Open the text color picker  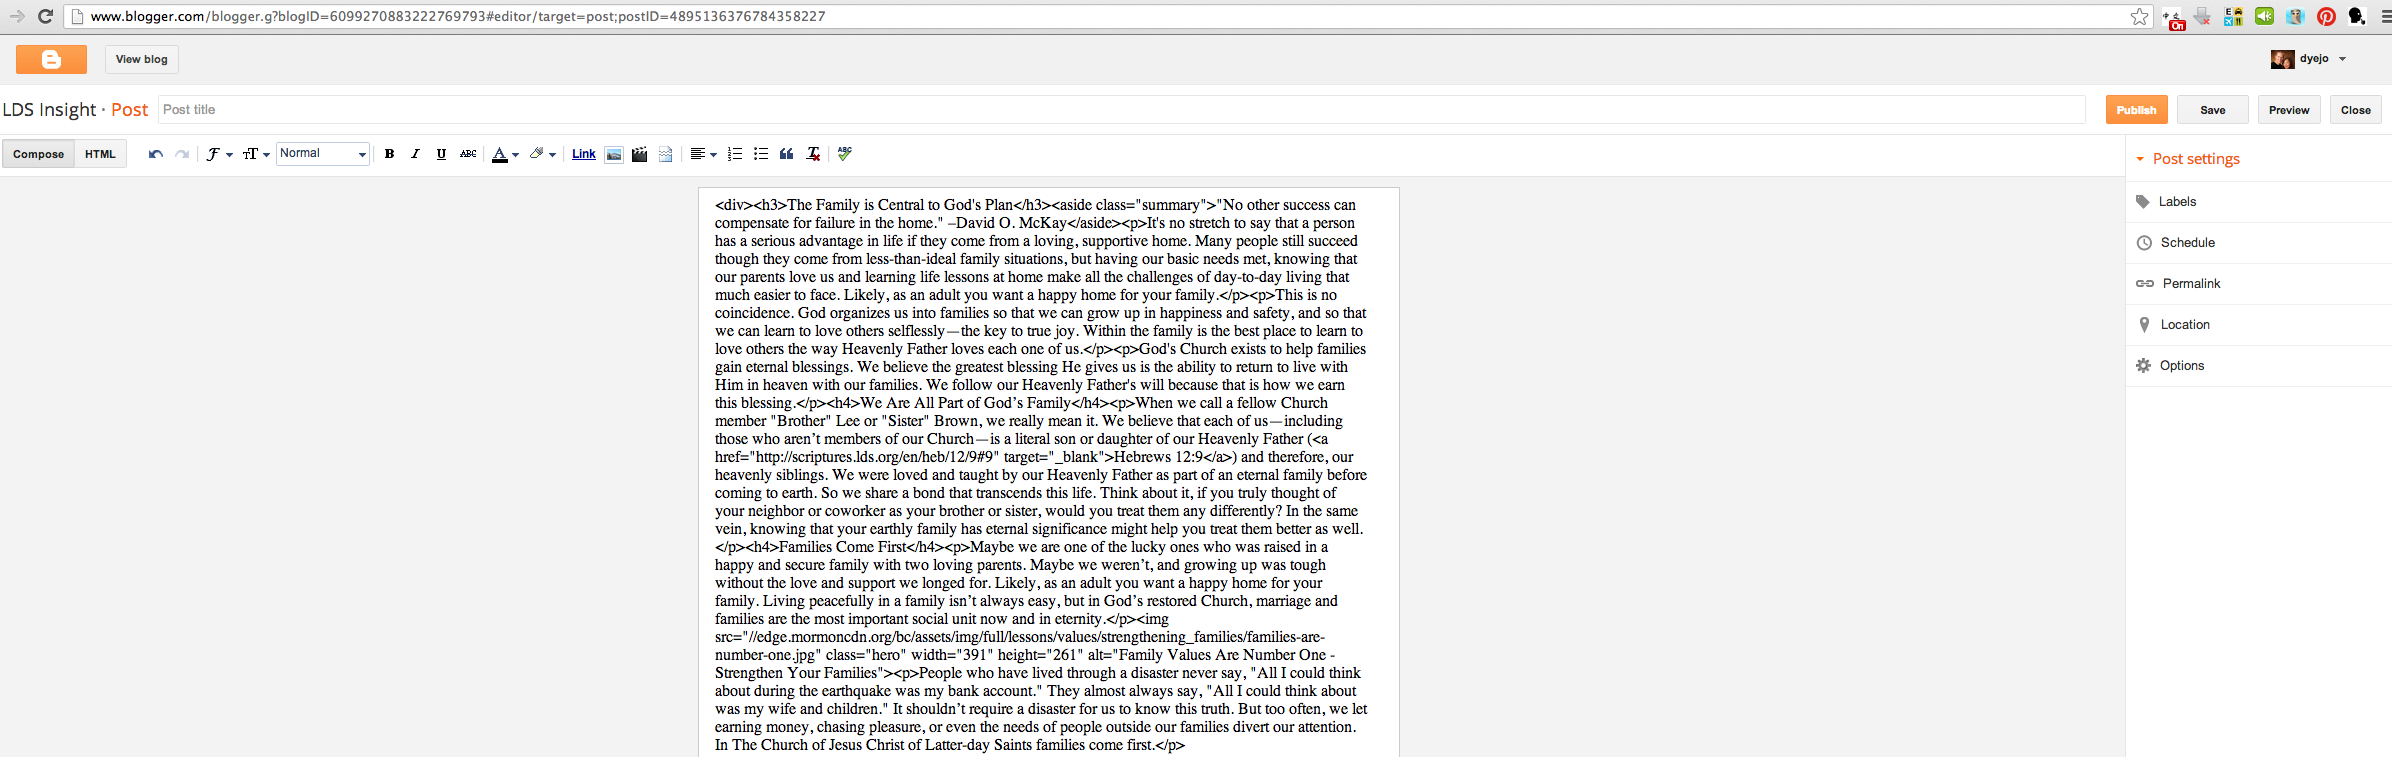click(x=505, y=154)
